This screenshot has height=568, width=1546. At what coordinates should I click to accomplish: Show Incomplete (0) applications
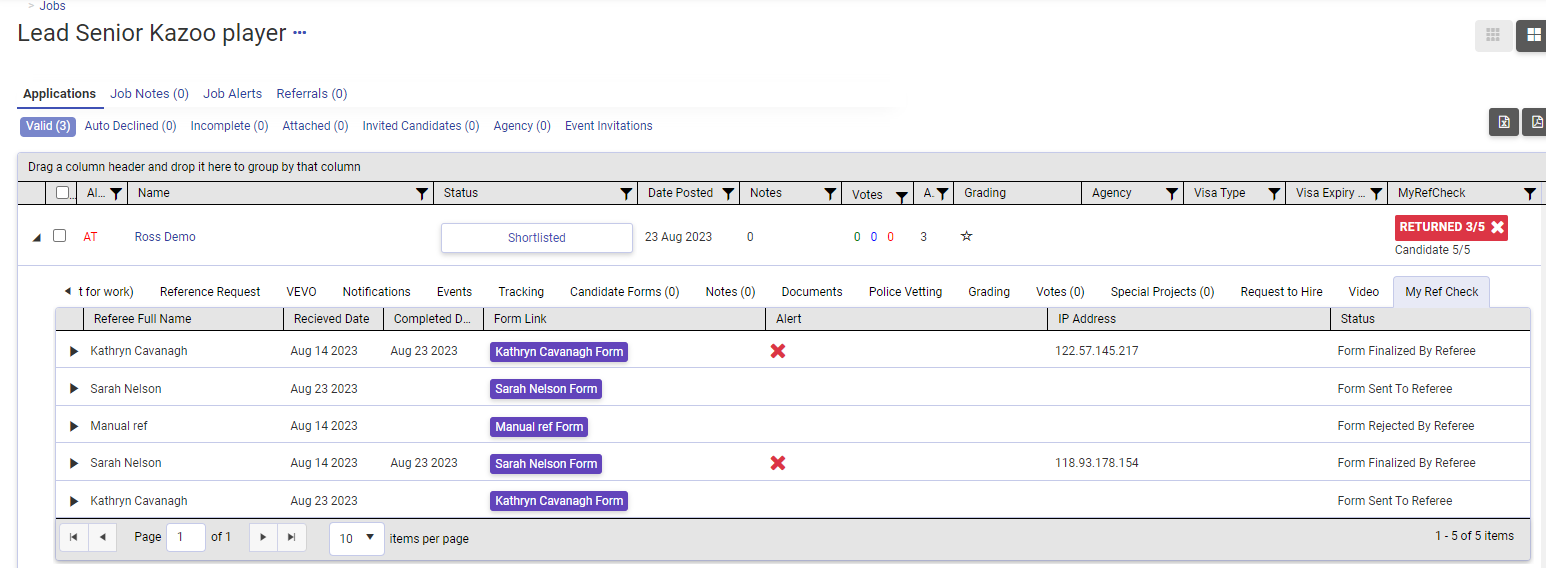[x=229, y=126]
